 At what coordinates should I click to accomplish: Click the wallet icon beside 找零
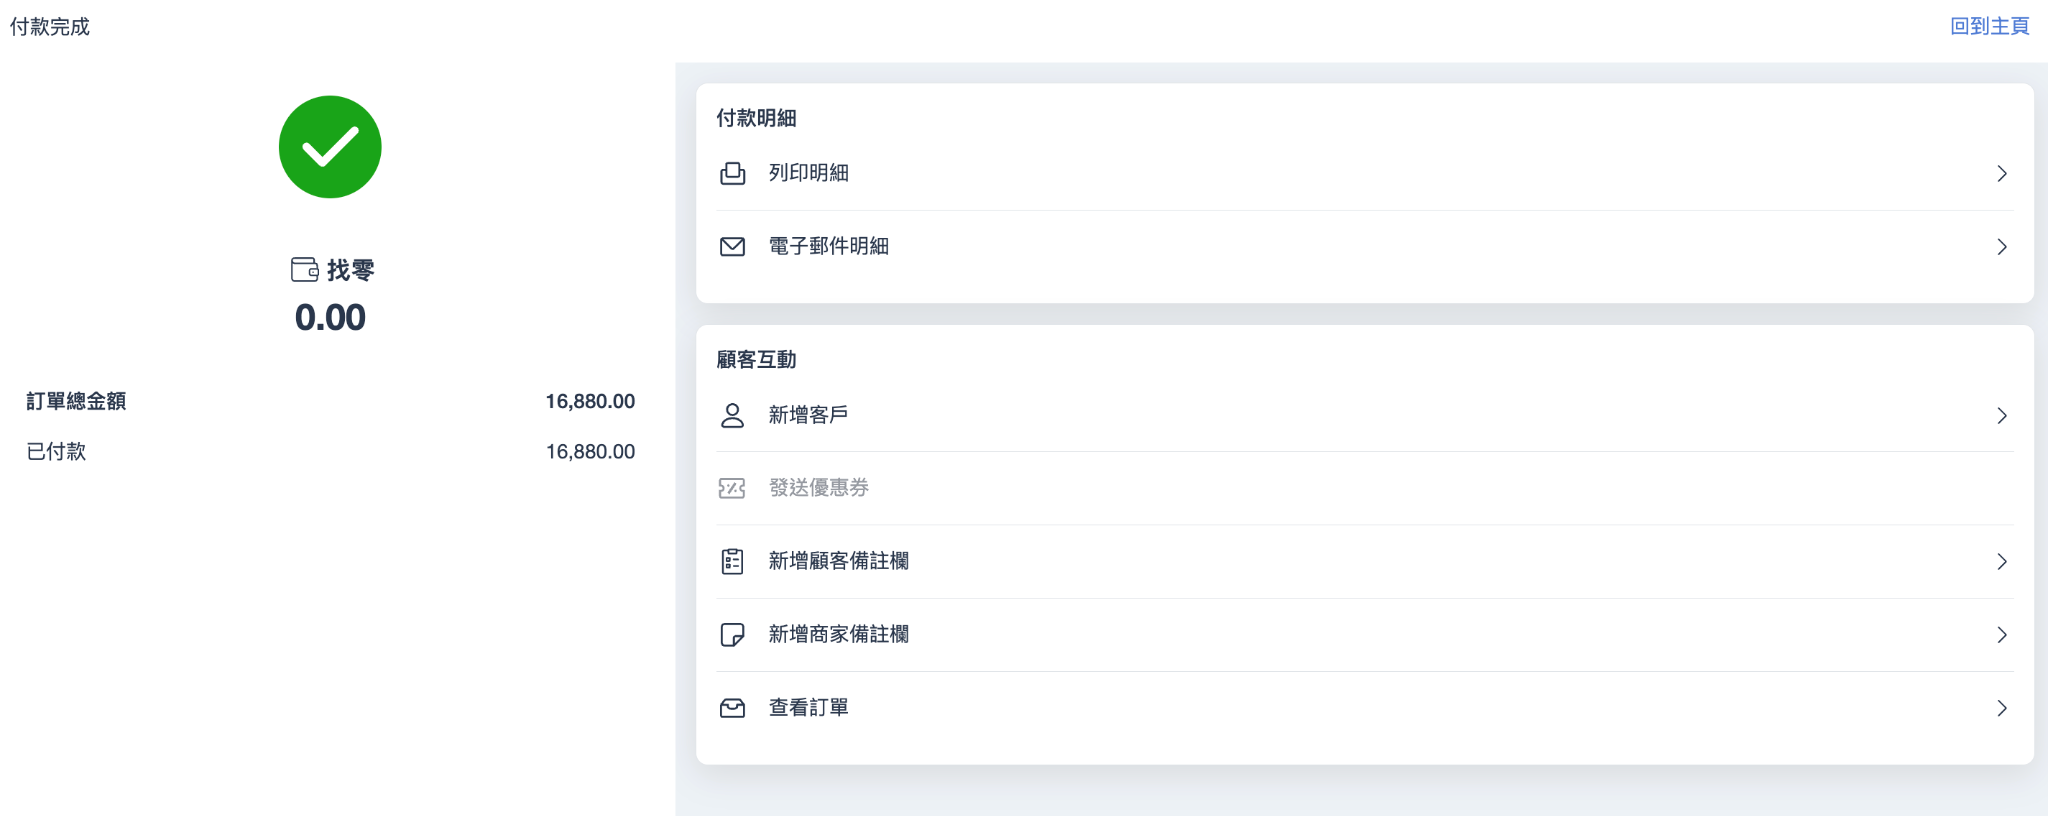coord(305,270)
